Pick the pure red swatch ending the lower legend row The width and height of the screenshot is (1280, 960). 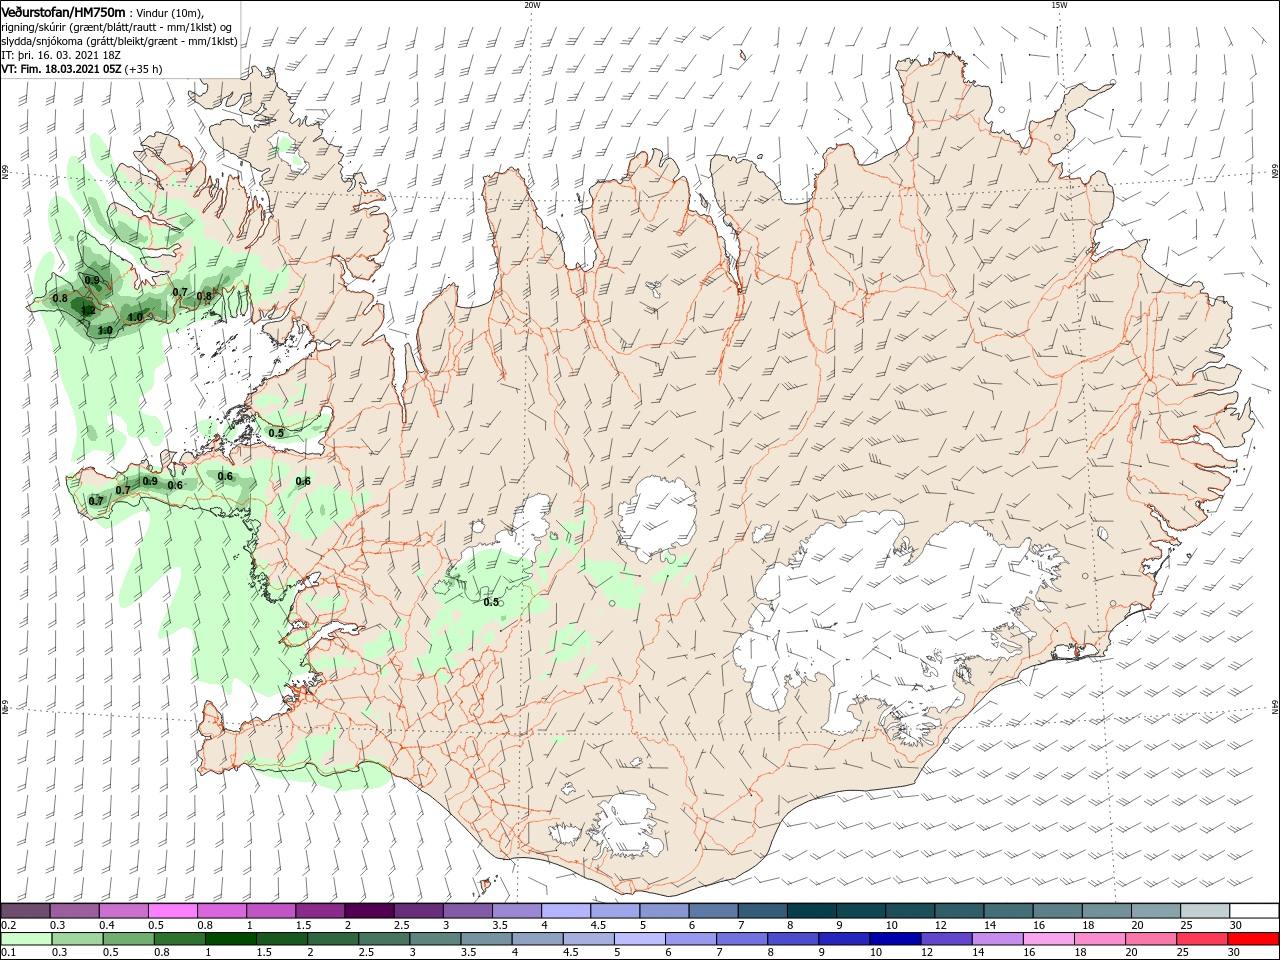[x=1254, y=939]
